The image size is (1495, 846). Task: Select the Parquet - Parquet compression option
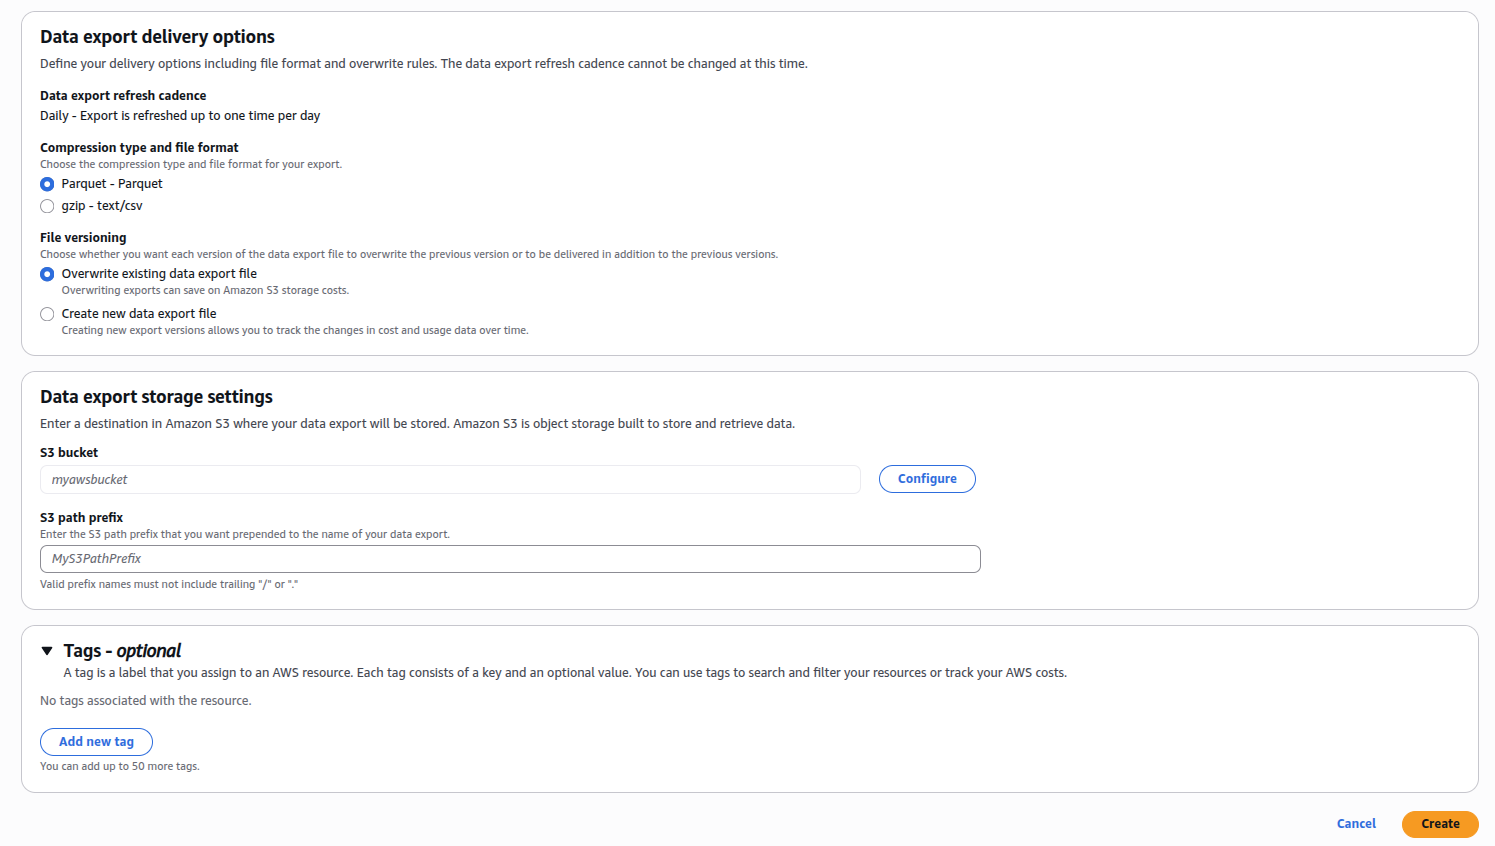pyautogui.click(x=47, y=184)
